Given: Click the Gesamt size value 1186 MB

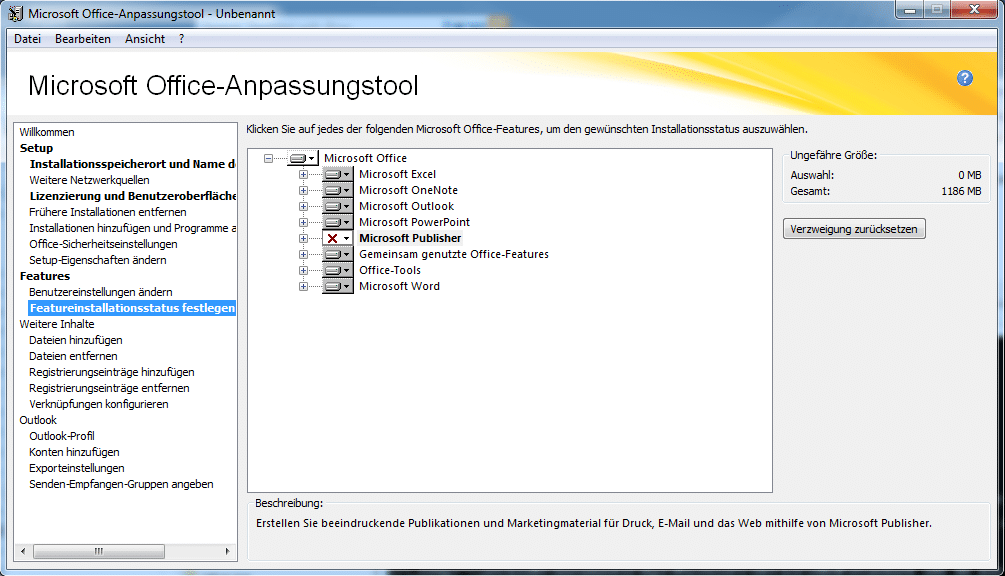Looking at the screenshot, I should coord(961,191).
